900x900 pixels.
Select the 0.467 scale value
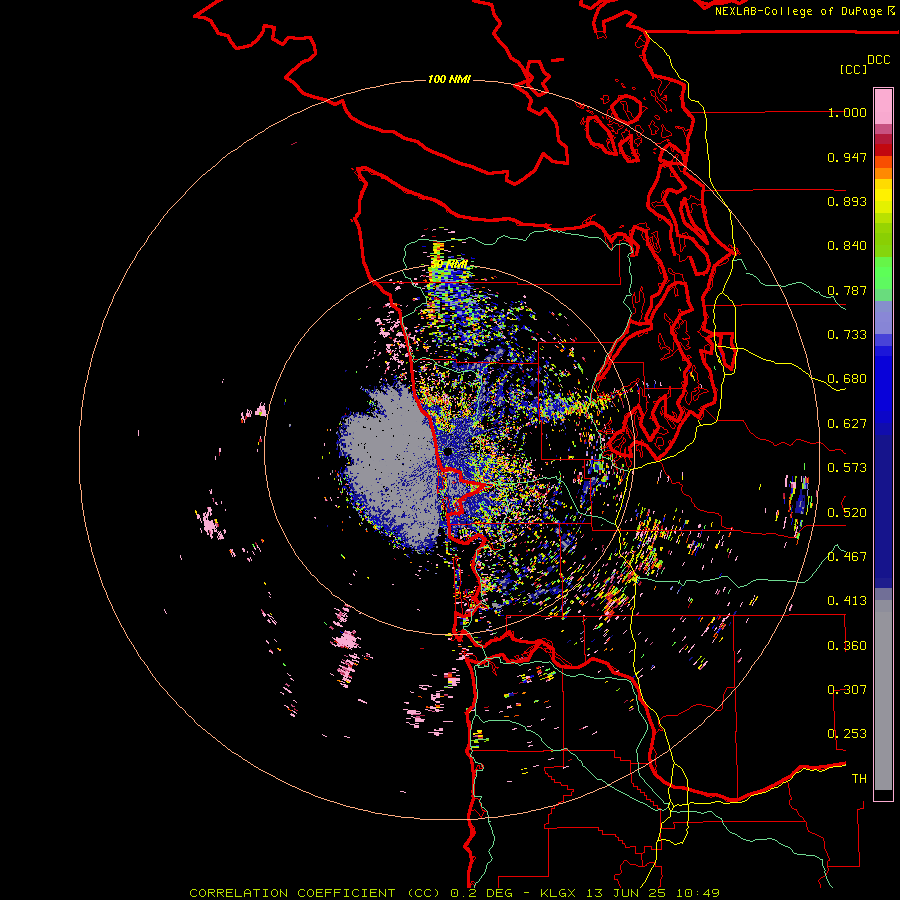pyautogui.click(x=847, y=556)
